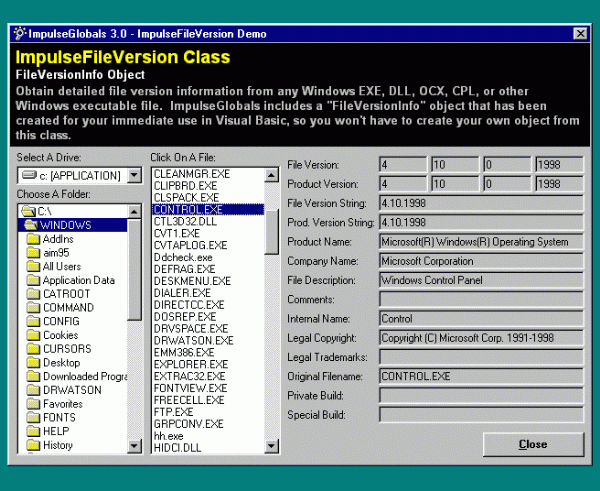Click the All Users folder icon
This screenshot has width=600, height=491.
[34, 266]
